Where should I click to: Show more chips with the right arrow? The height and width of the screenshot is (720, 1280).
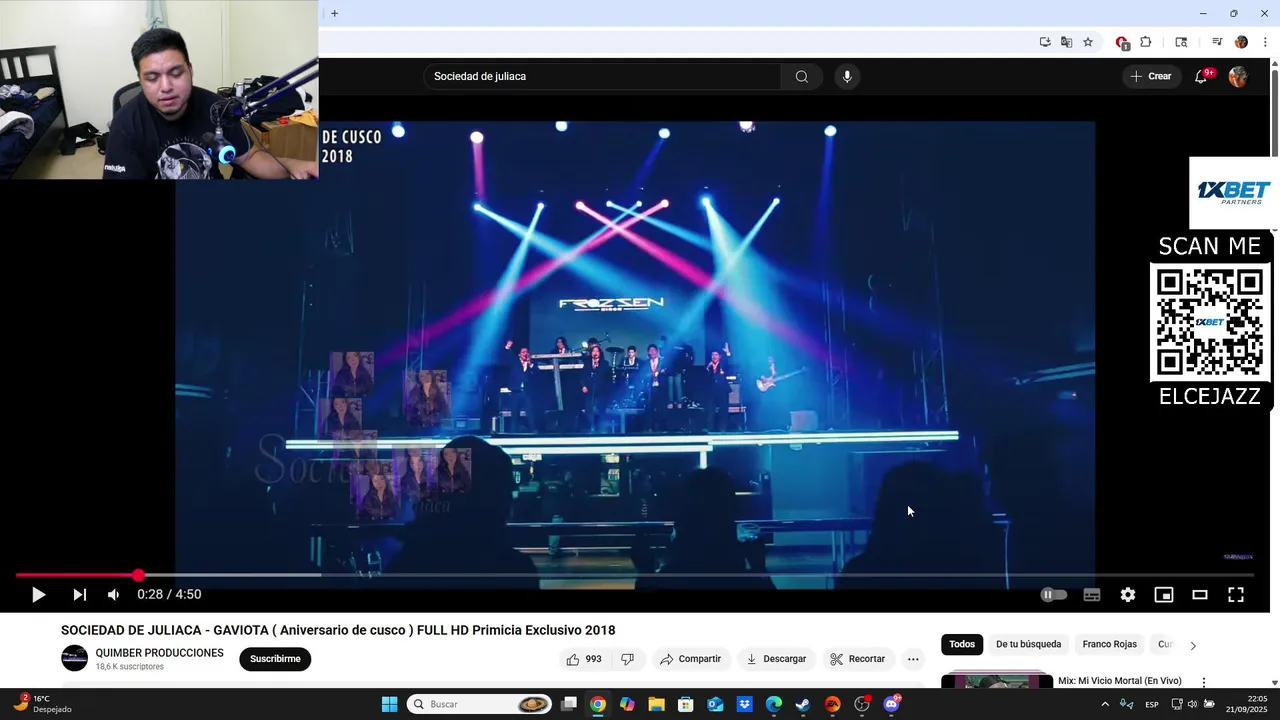[x=1193, y=645]
